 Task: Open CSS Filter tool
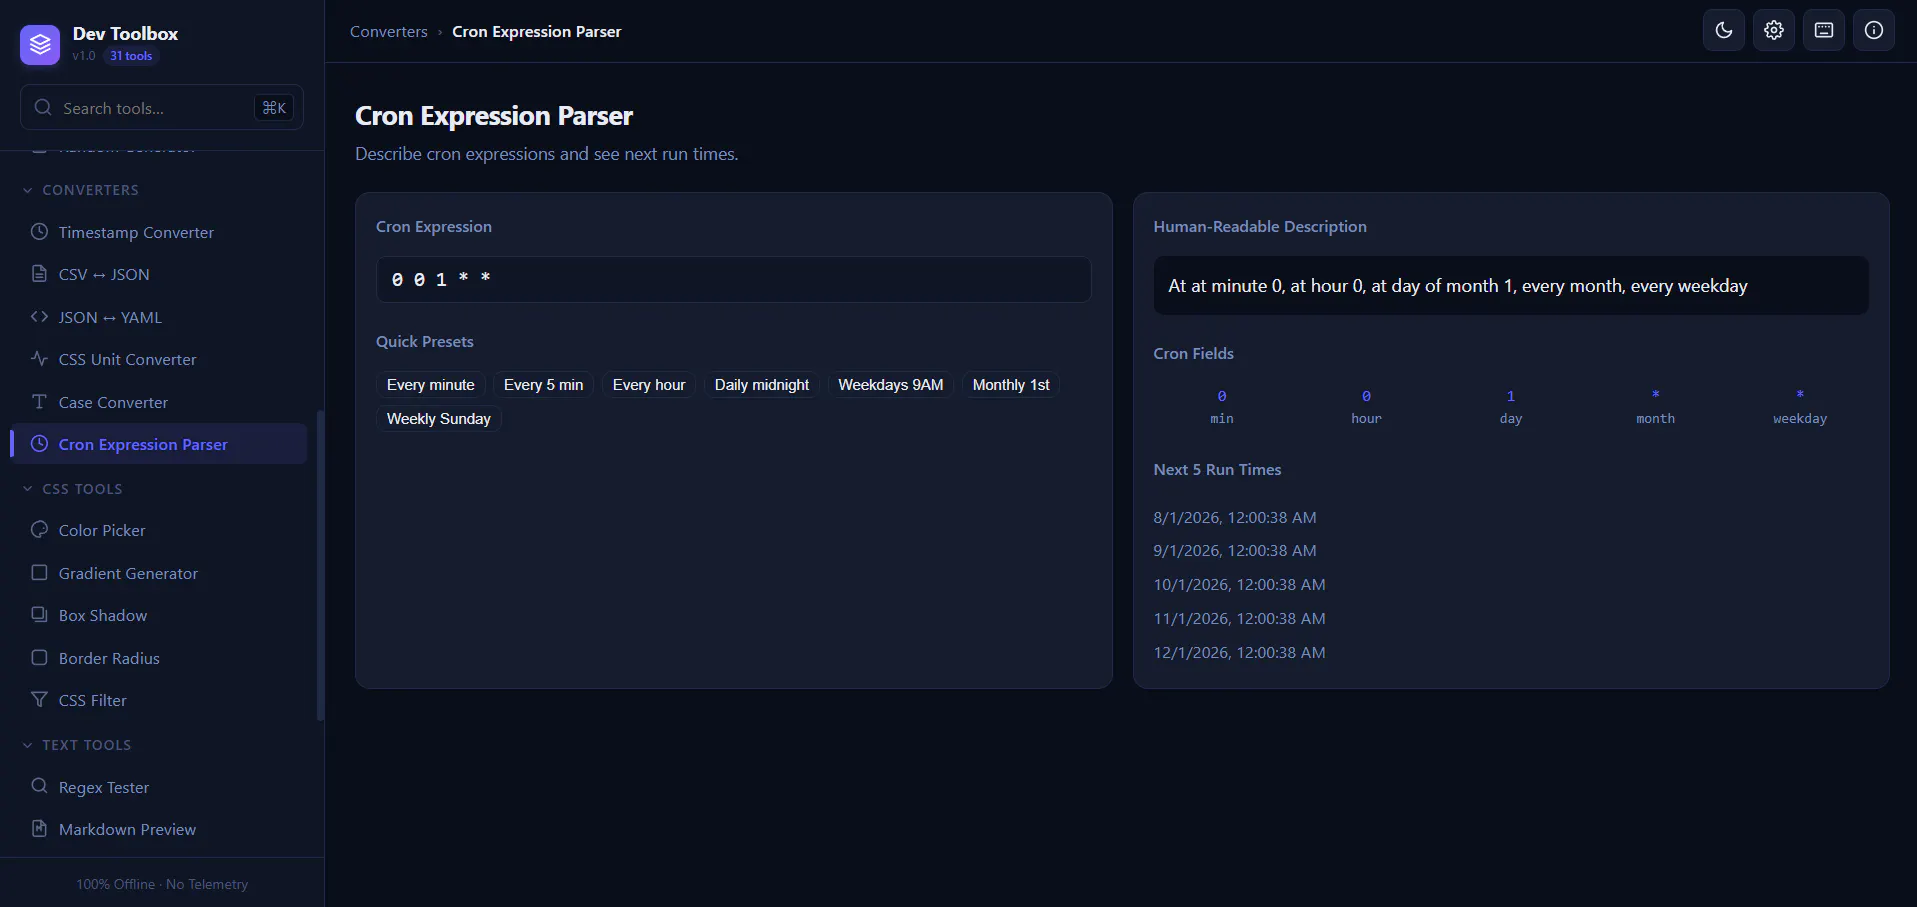[160, 700]
